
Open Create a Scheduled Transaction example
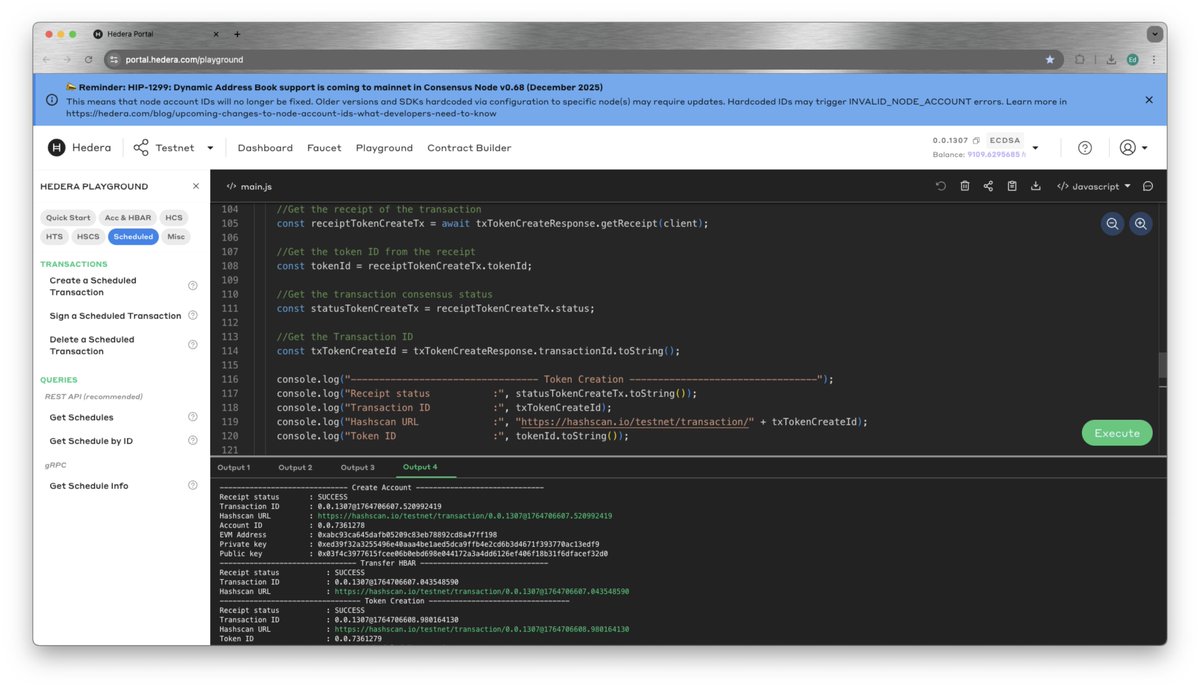tap(93, 286)
